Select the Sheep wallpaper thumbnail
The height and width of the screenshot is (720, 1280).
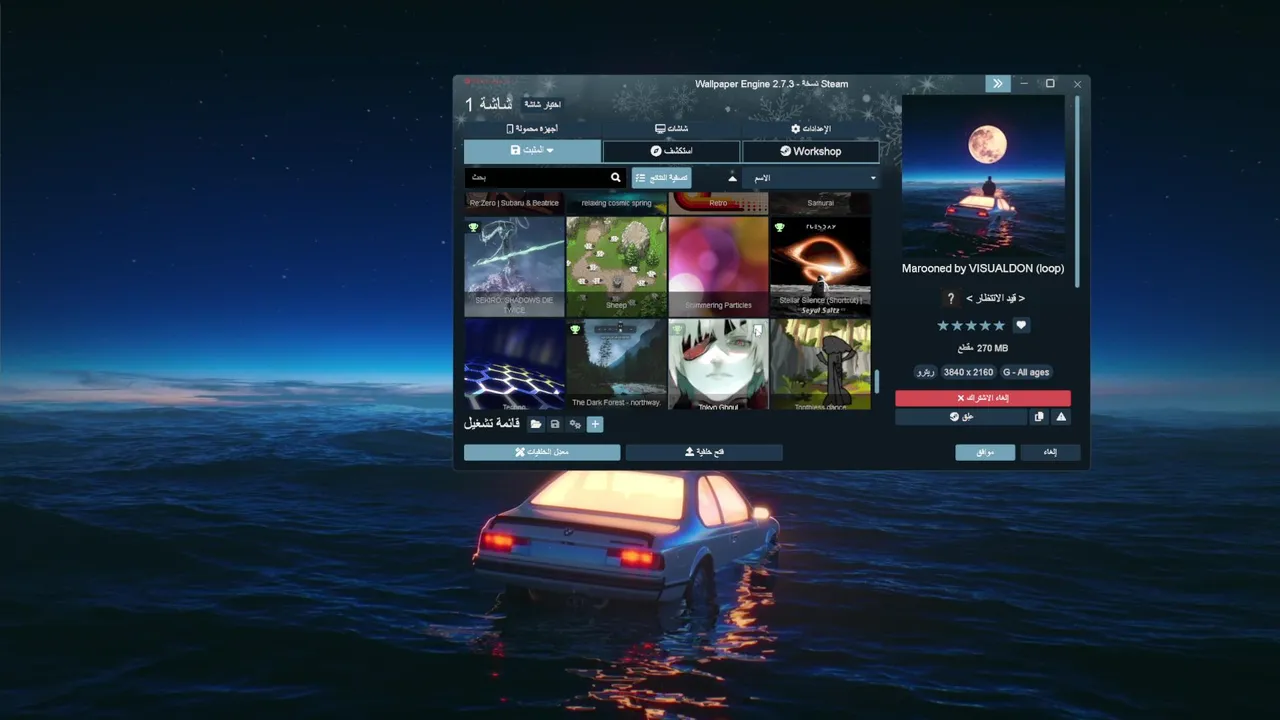pos(616,267)
